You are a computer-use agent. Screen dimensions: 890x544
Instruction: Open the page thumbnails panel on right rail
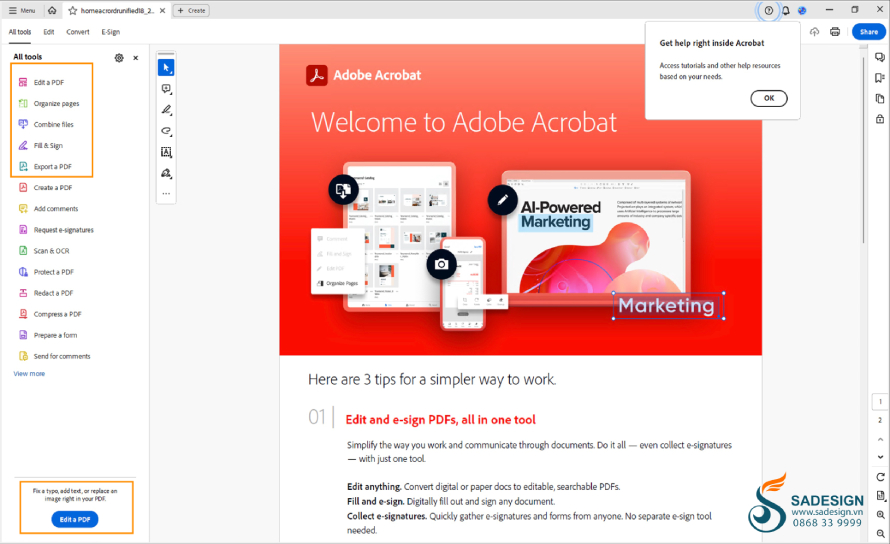(x=880, y=98)
